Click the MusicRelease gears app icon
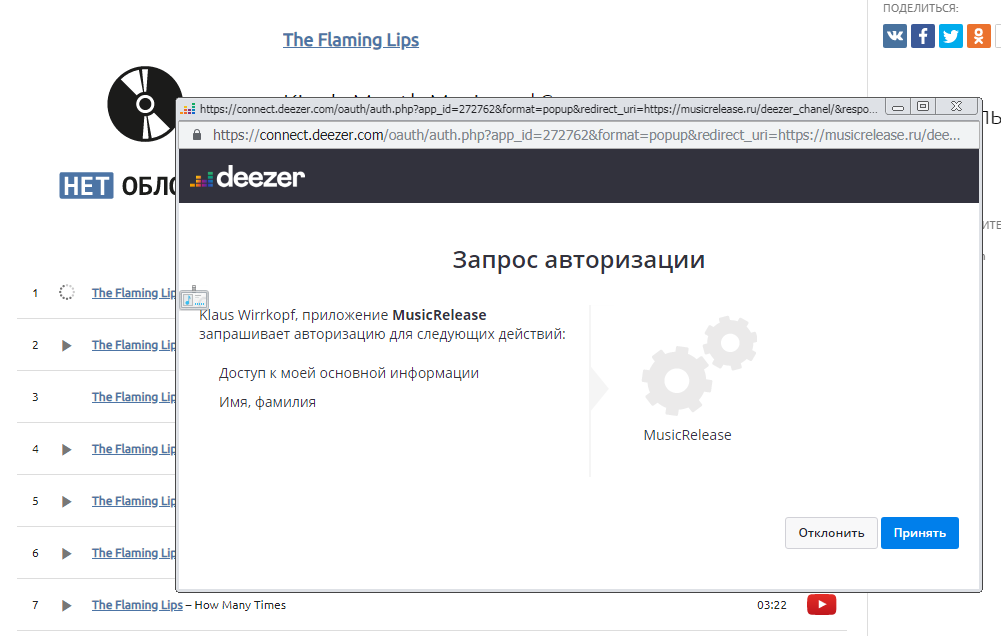 [x=699, y=365]
